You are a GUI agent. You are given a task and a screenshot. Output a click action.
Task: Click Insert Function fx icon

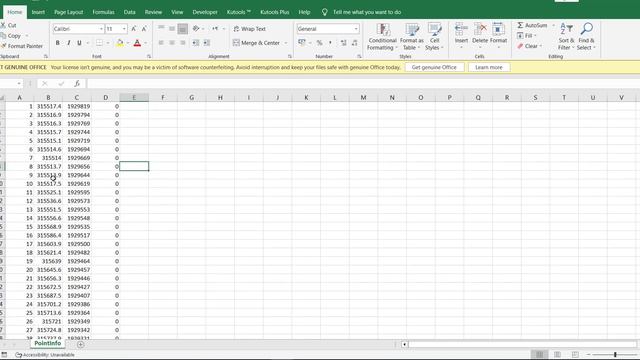77,84
